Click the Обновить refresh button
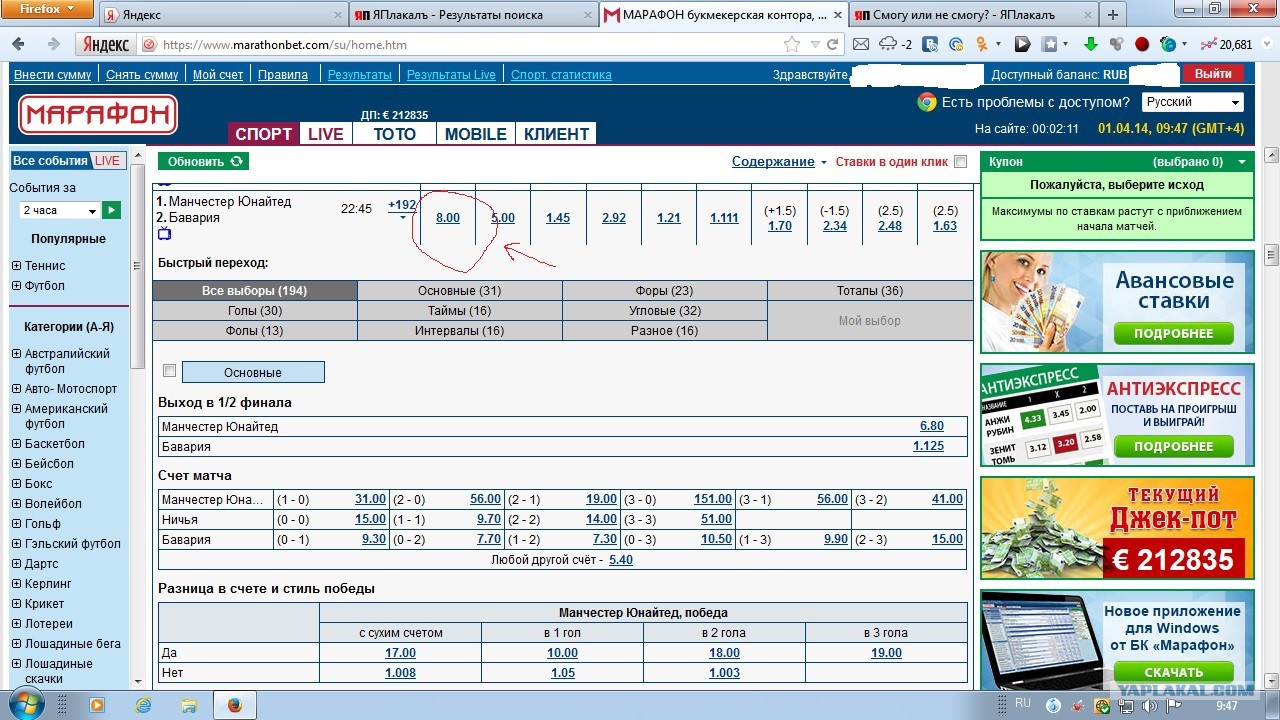The height and width of the screenshot is (720, 1280). [x=204, y=161]
